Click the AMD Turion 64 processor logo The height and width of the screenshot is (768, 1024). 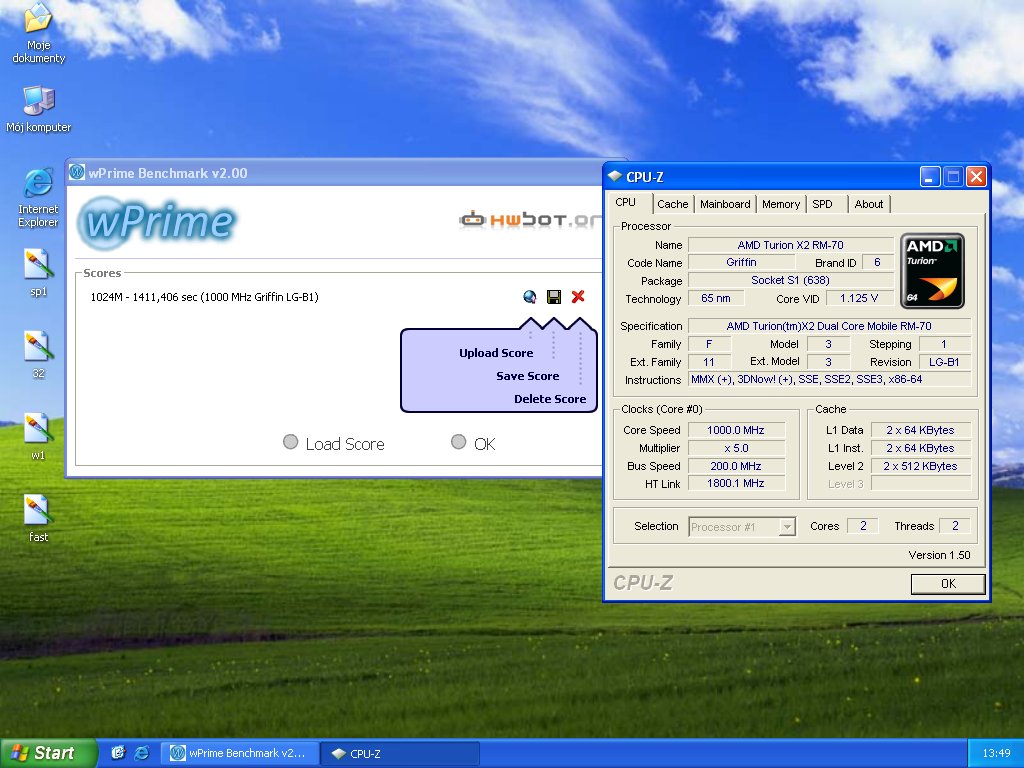pos(932,271)
